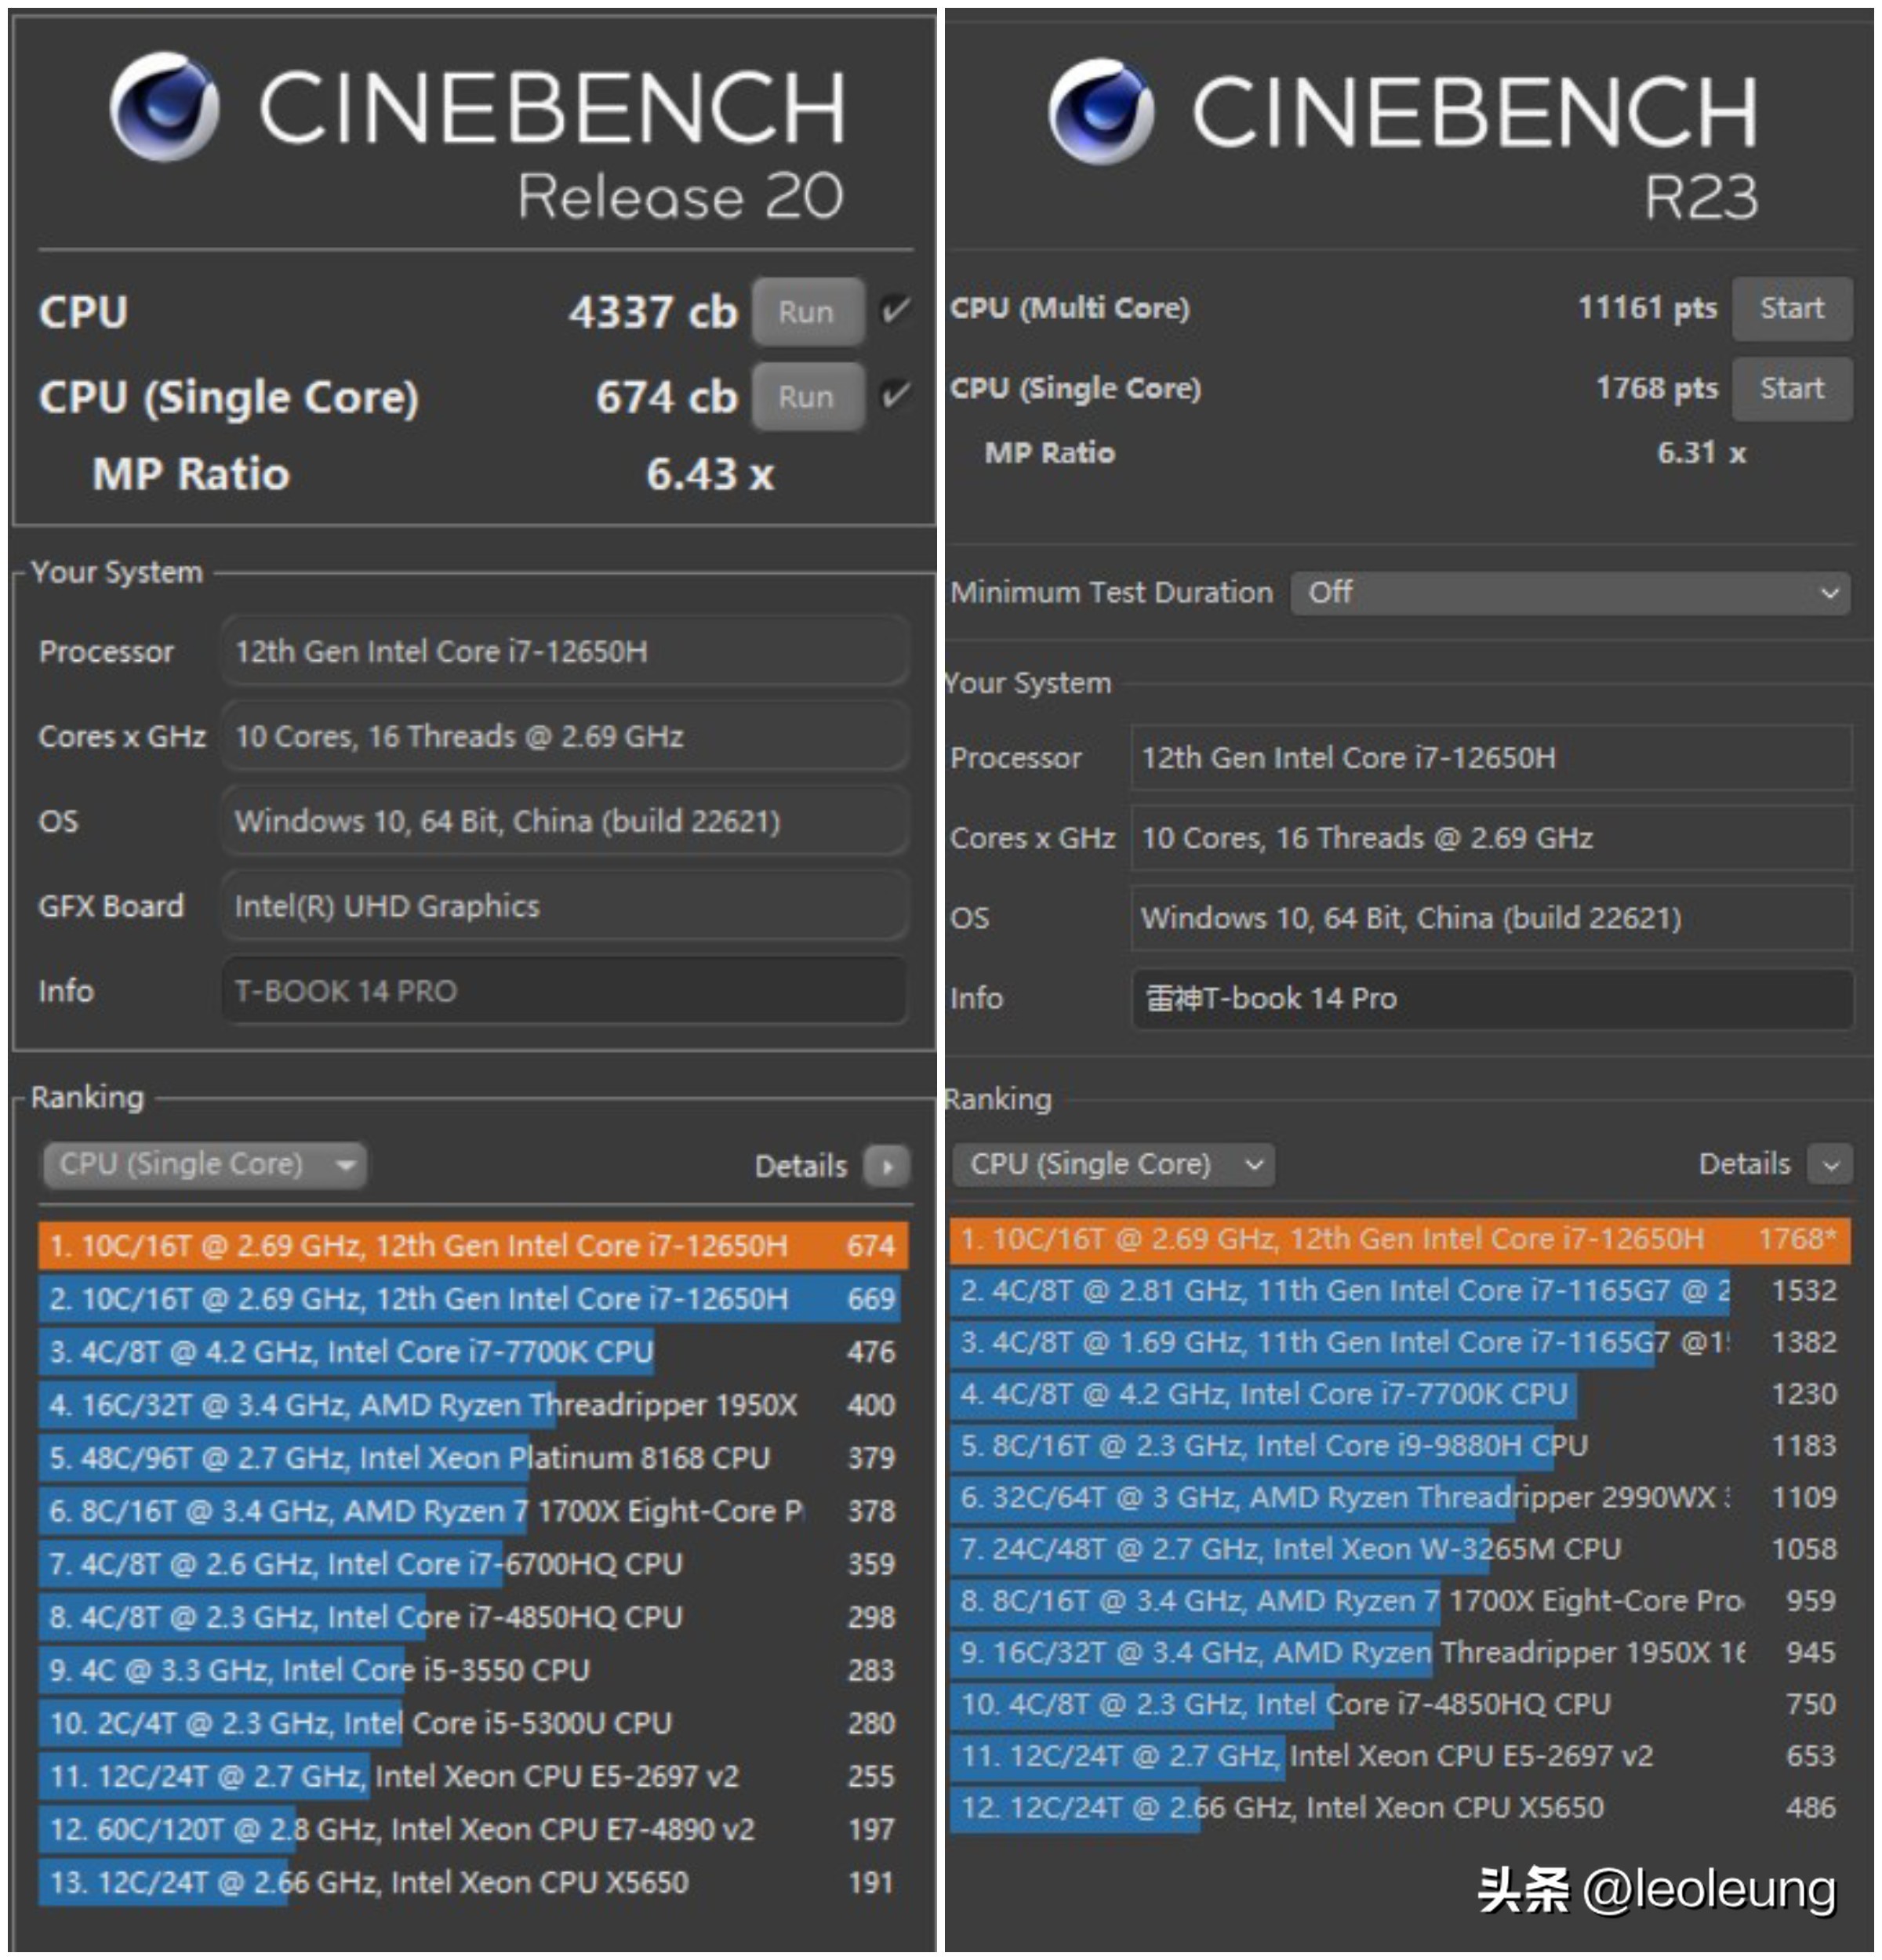Click the Details arrow icon in R20 ranking

(887, 1166)
